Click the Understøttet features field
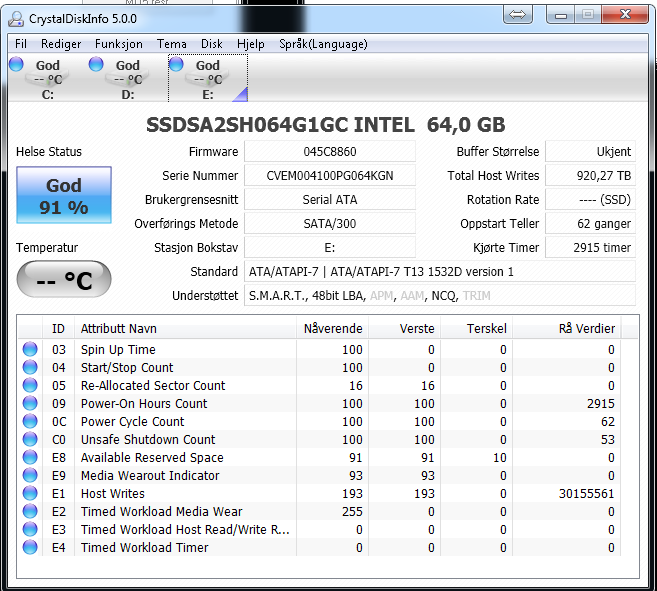 pos(440,296)
